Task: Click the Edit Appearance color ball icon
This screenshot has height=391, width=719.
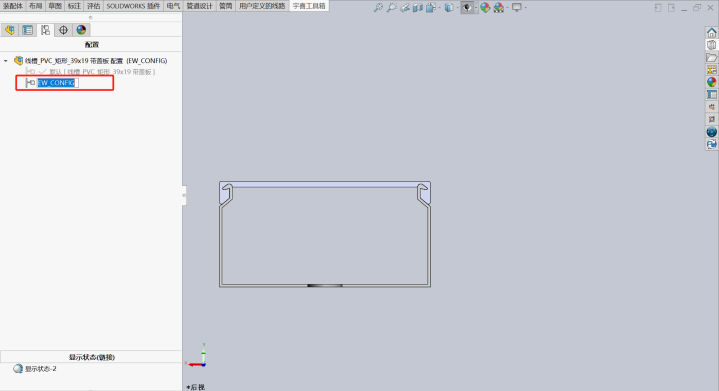Action: point(485,7)
